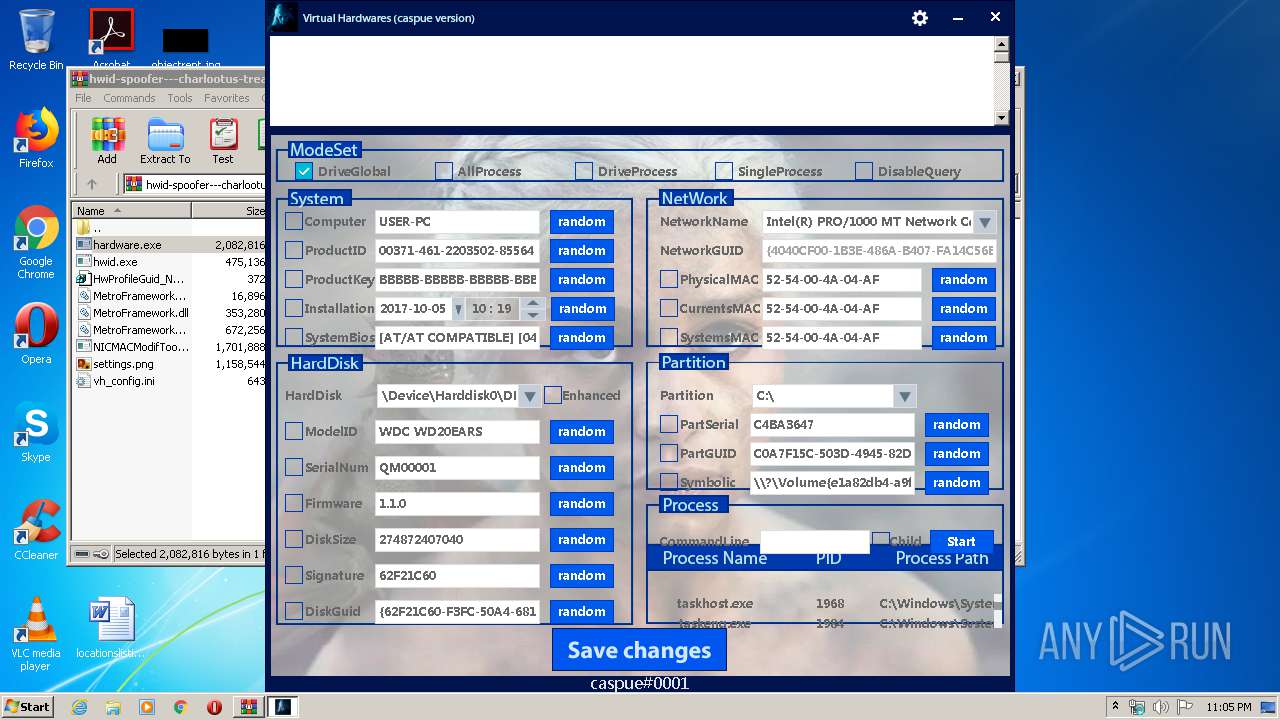
Task: Enable DriveProcess mode checkbox
Action: pyautogui.click(x=584, y=171)
